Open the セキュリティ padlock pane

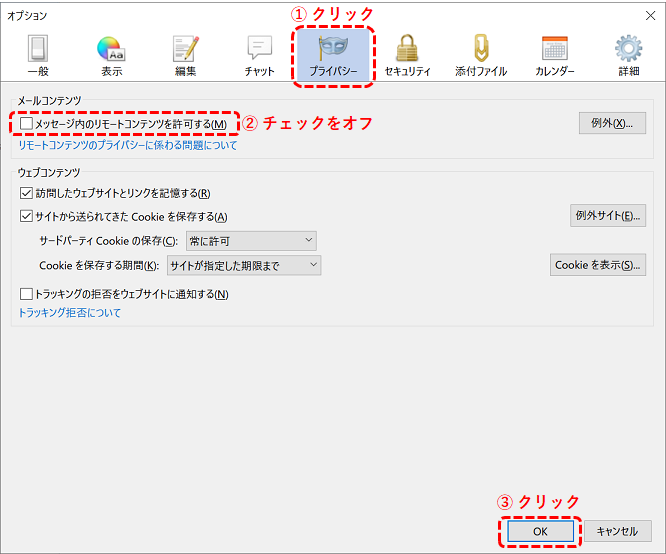[407, 56]
